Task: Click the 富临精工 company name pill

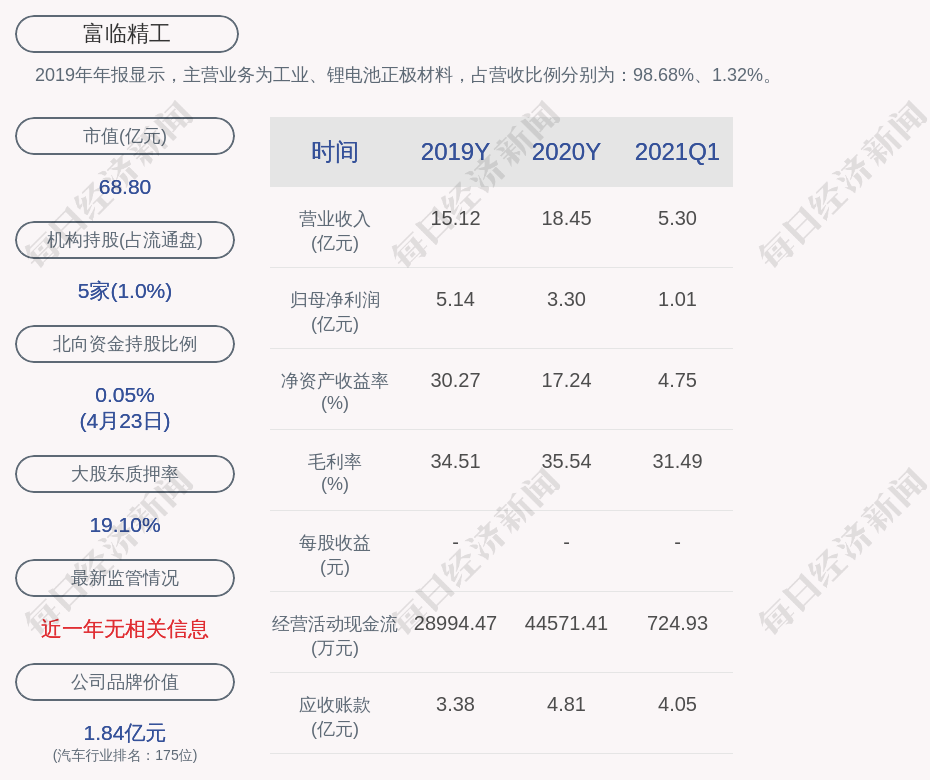Action: 127,34
